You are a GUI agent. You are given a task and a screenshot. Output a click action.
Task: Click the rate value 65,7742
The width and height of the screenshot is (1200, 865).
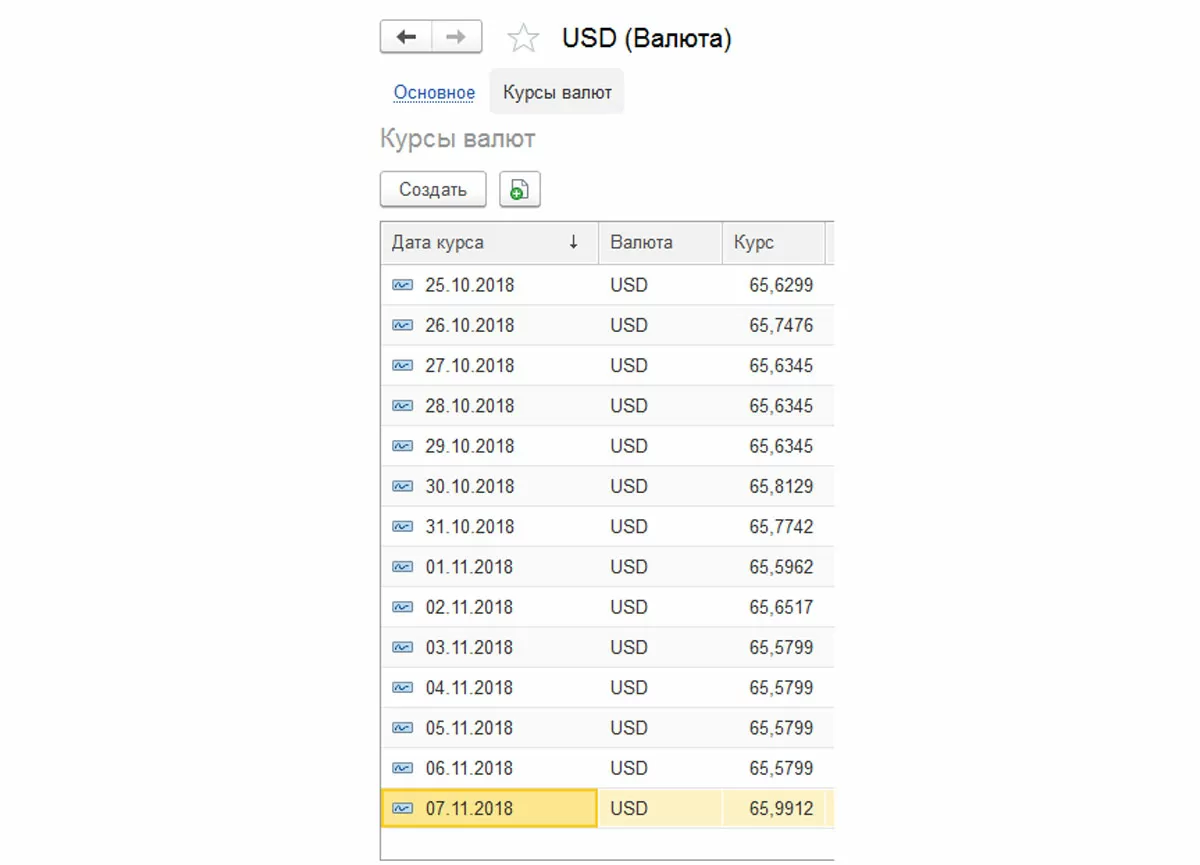tap(781, 527)
